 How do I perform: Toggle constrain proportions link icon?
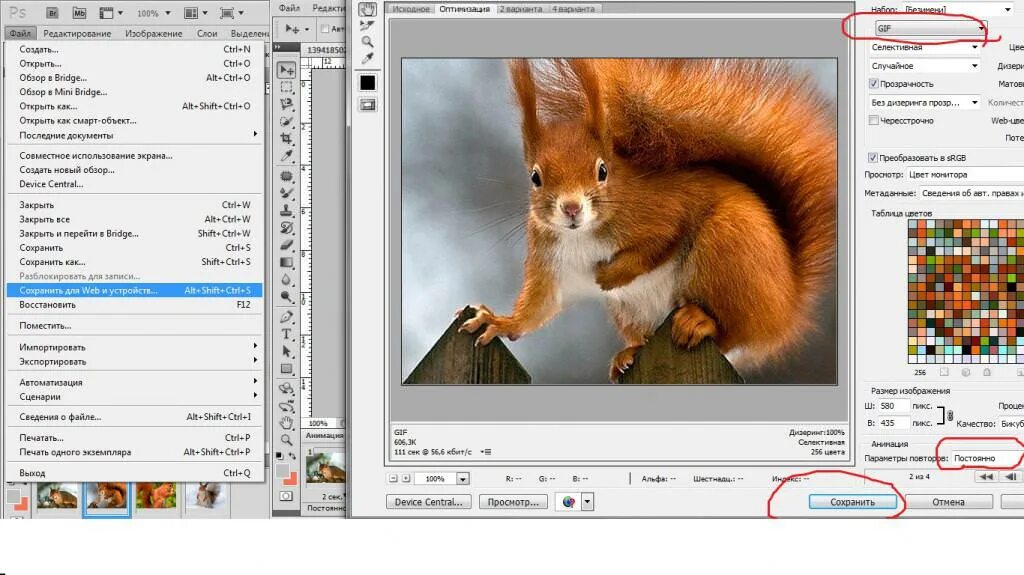950,416
